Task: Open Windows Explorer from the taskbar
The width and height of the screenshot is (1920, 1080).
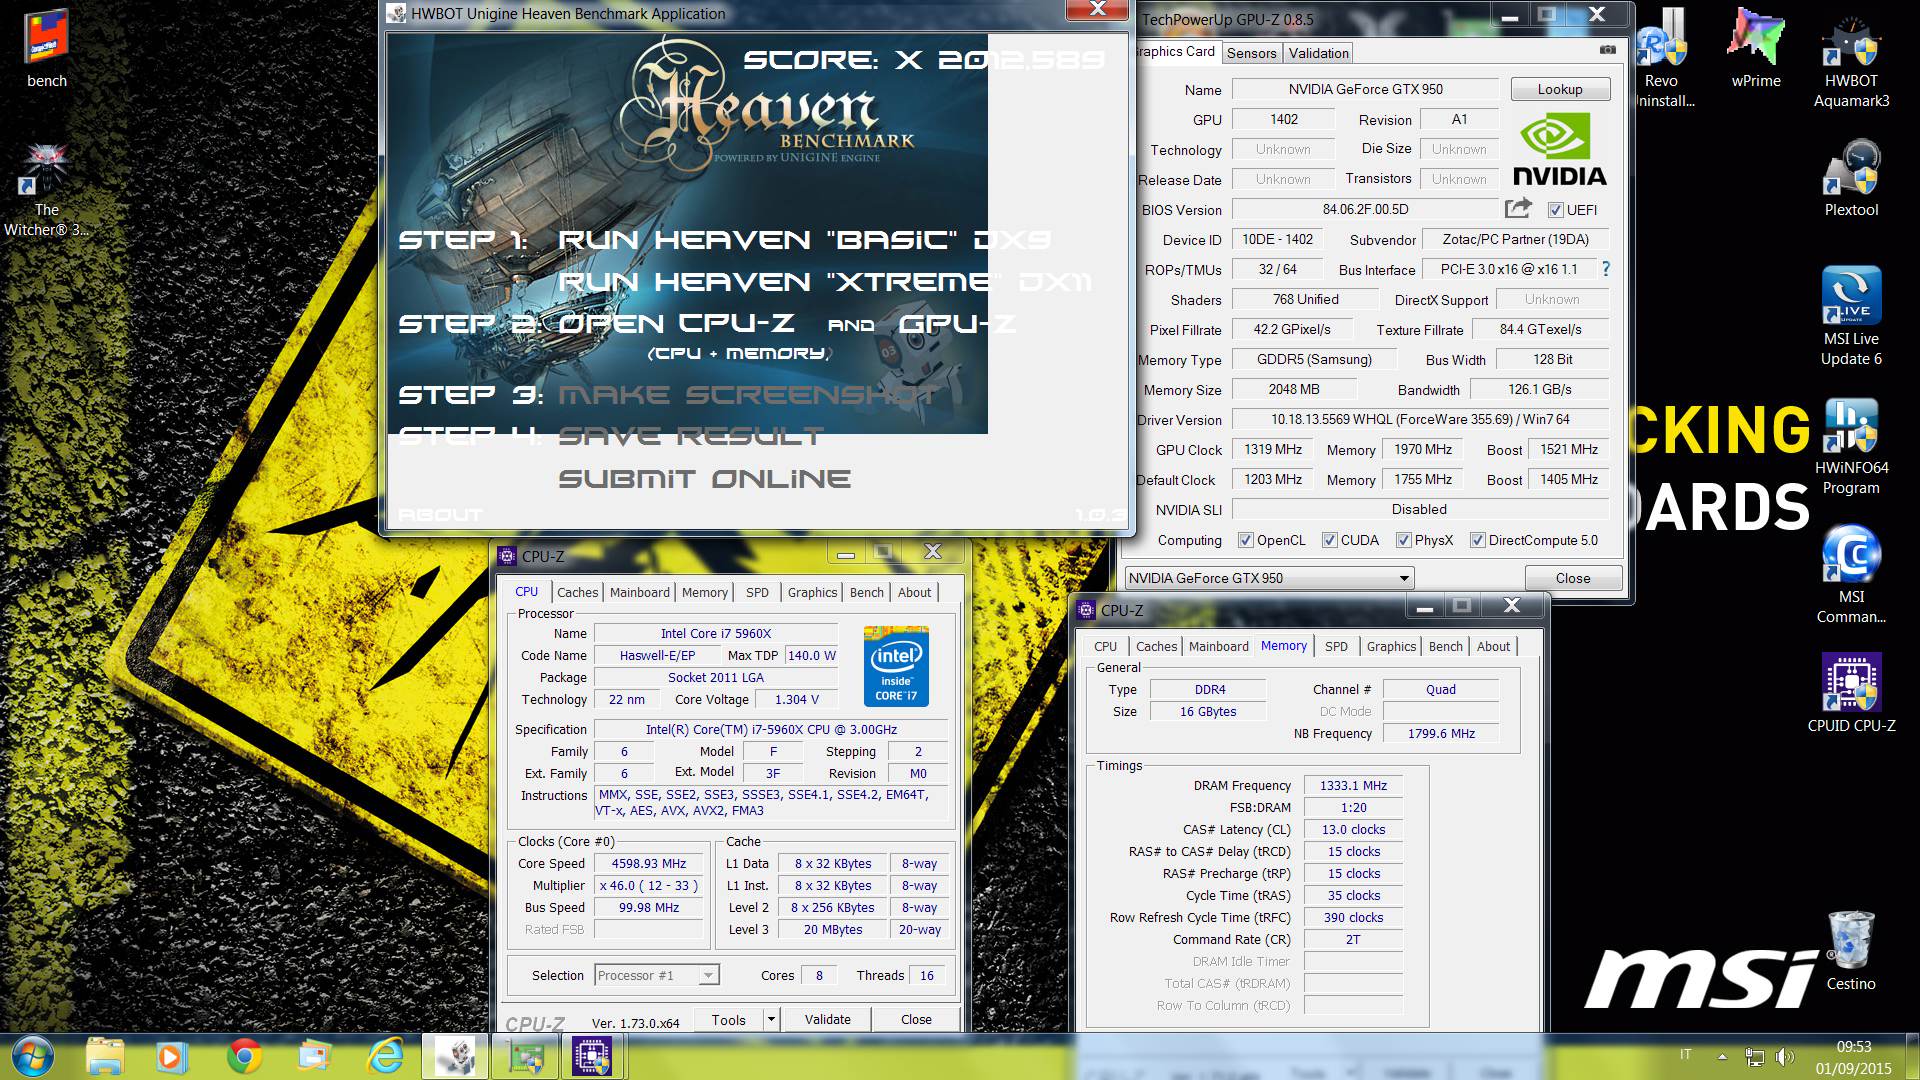Action: [105, 1056]
